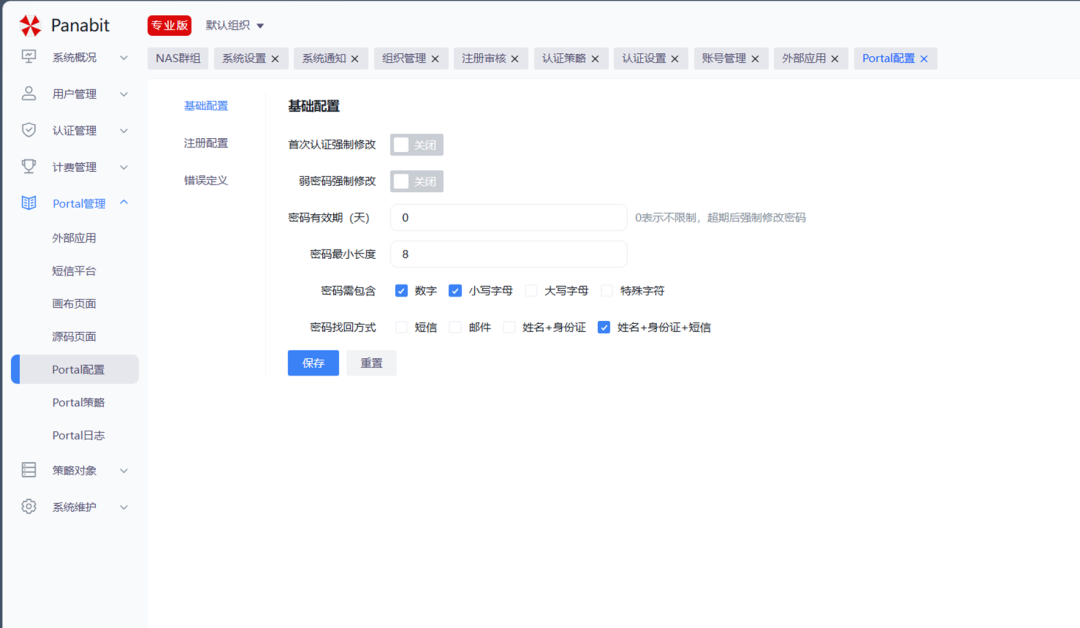The width and height of the screenshot is (1080, 628).
Task: Click the Portal管理 book icon
Action: point(28,203)
